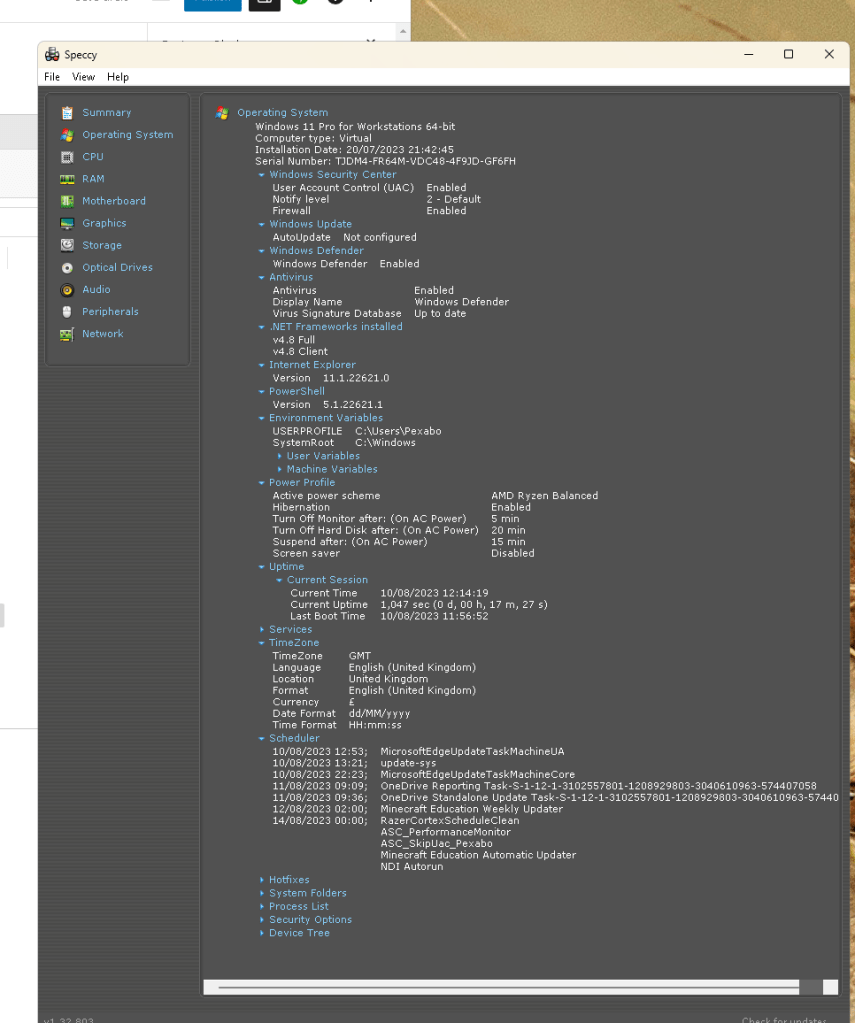
Task: Open the View menu
Action: tap(83, 77)
